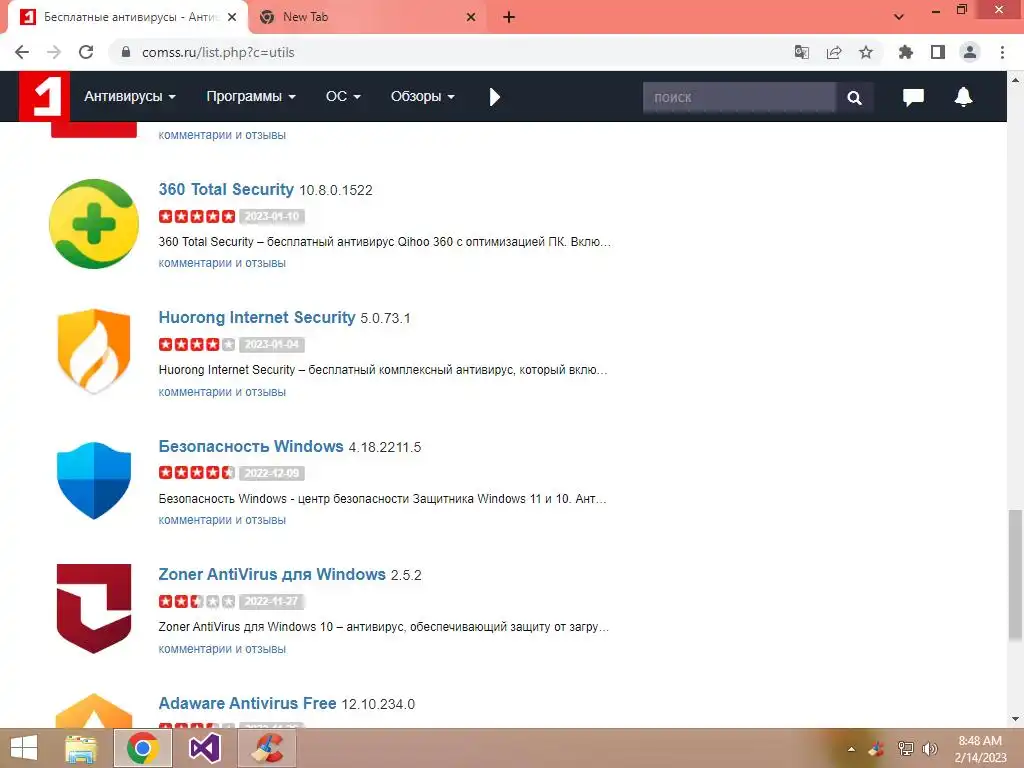Reload the comss.ru page
Viewport: 1024px width, 768px height.
point(86,52)
